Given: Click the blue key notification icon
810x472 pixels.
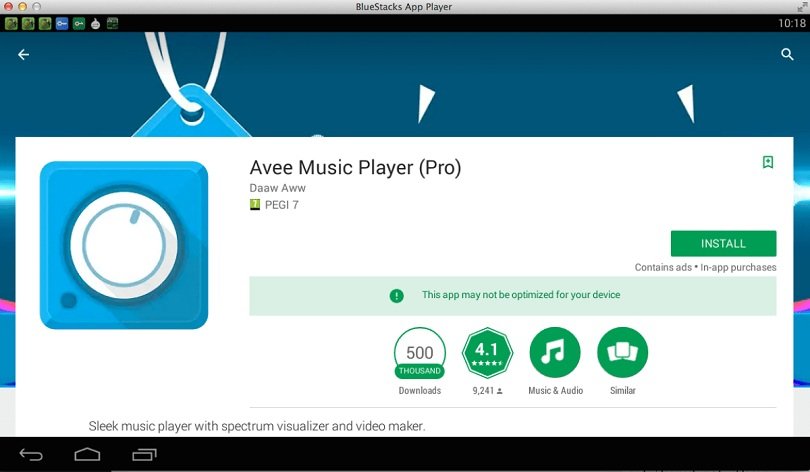Looking at the screenshot, I should pos(62,23).
